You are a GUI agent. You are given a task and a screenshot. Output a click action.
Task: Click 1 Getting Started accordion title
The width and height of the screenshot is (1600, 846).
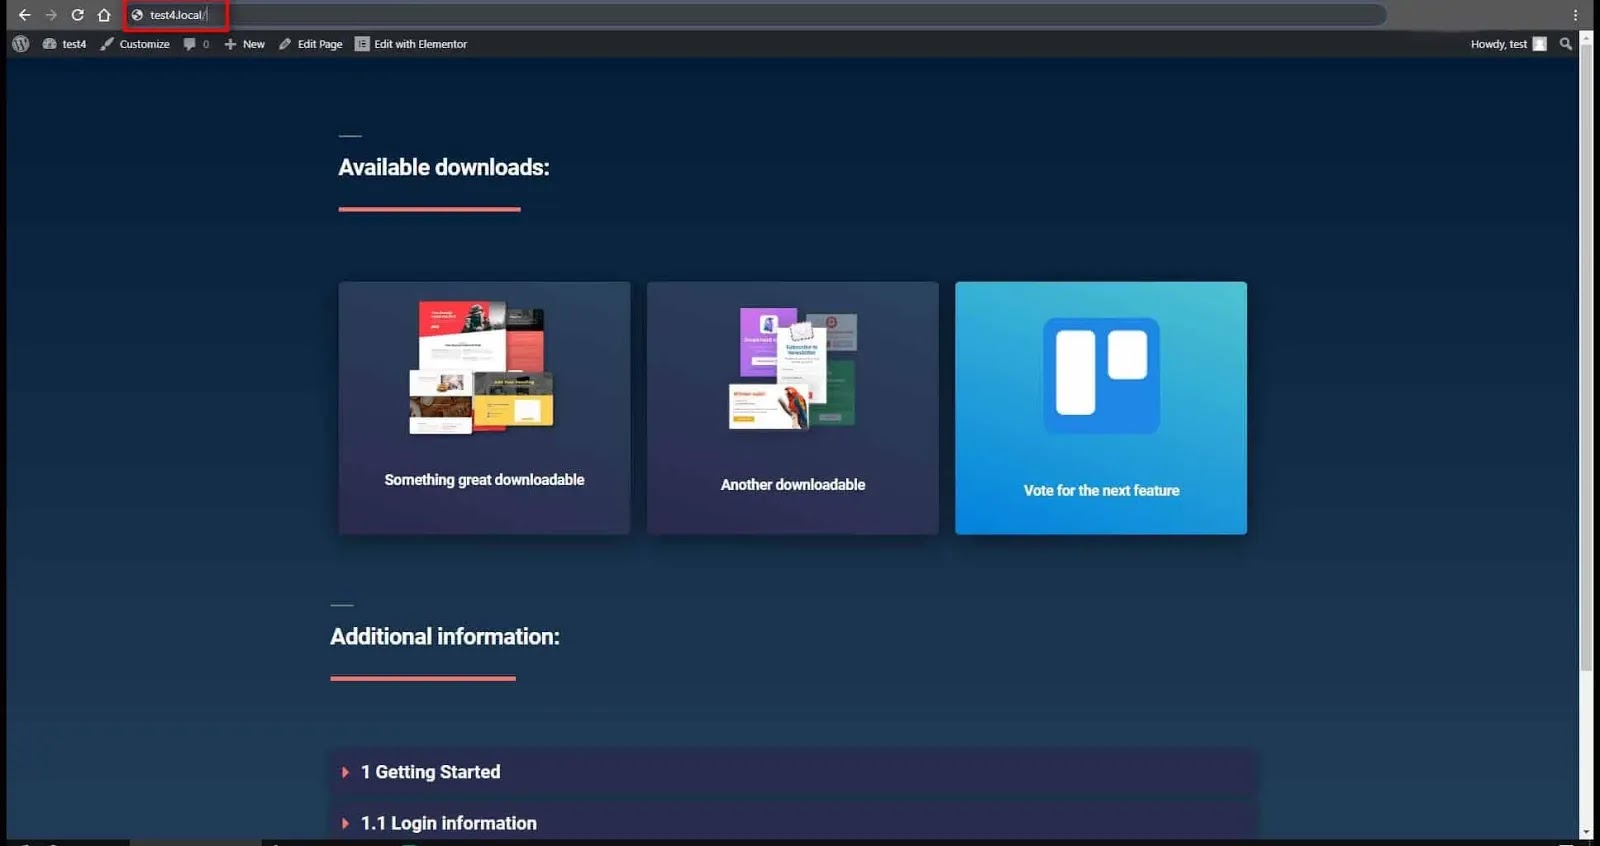(x=431, y=772)
